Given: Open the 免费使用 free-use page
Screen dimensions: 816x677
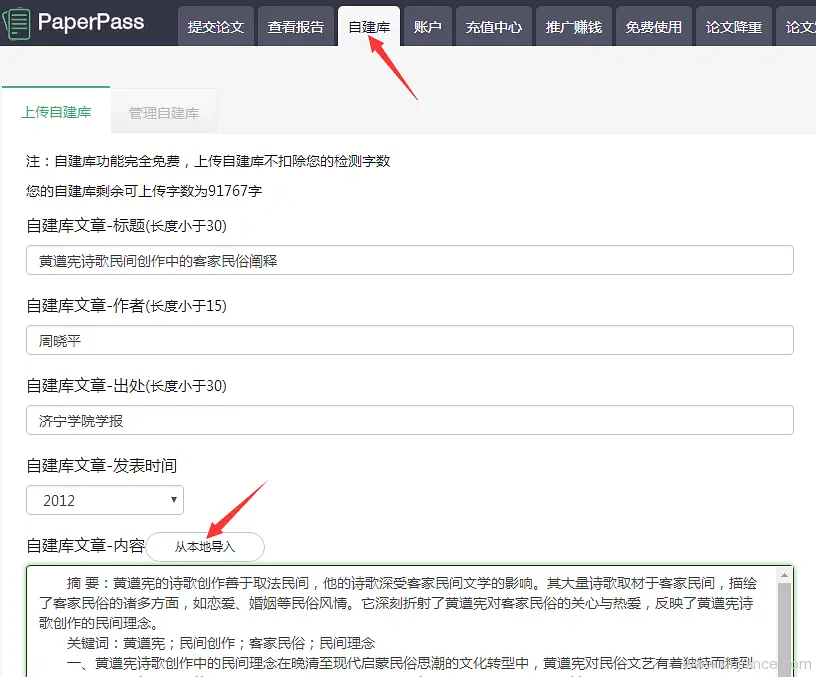Looking at the screenshot, I should [x=653, y=27].
